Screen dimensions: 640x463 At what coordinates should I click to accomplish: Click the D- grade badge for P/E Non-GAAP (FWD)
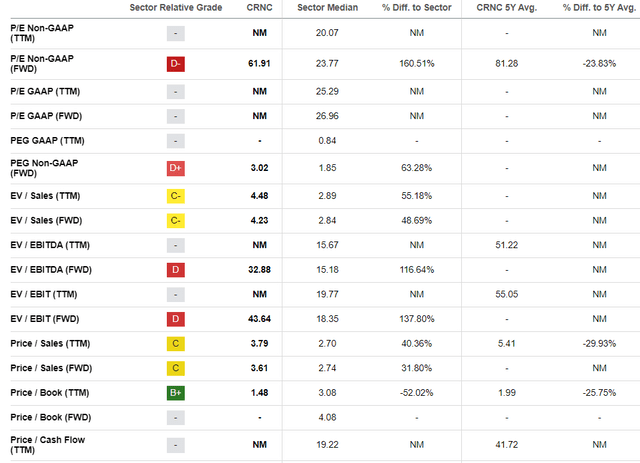tap(176, 64)
